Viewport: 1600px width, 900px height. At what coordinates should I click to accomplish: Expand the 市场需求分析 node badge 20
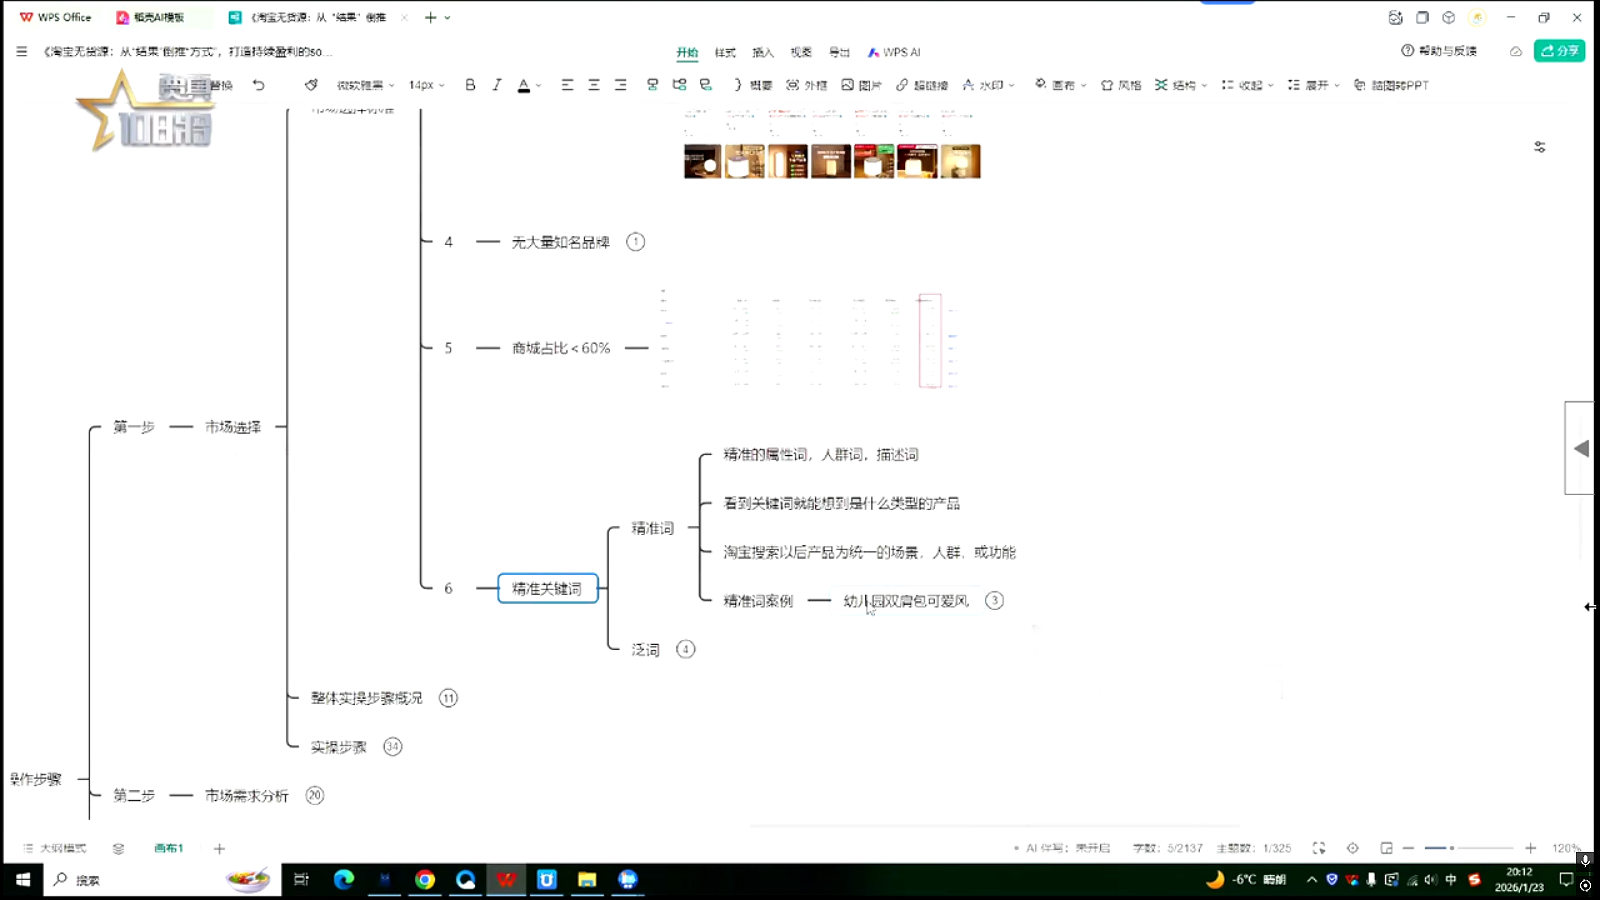pos(315,796)
